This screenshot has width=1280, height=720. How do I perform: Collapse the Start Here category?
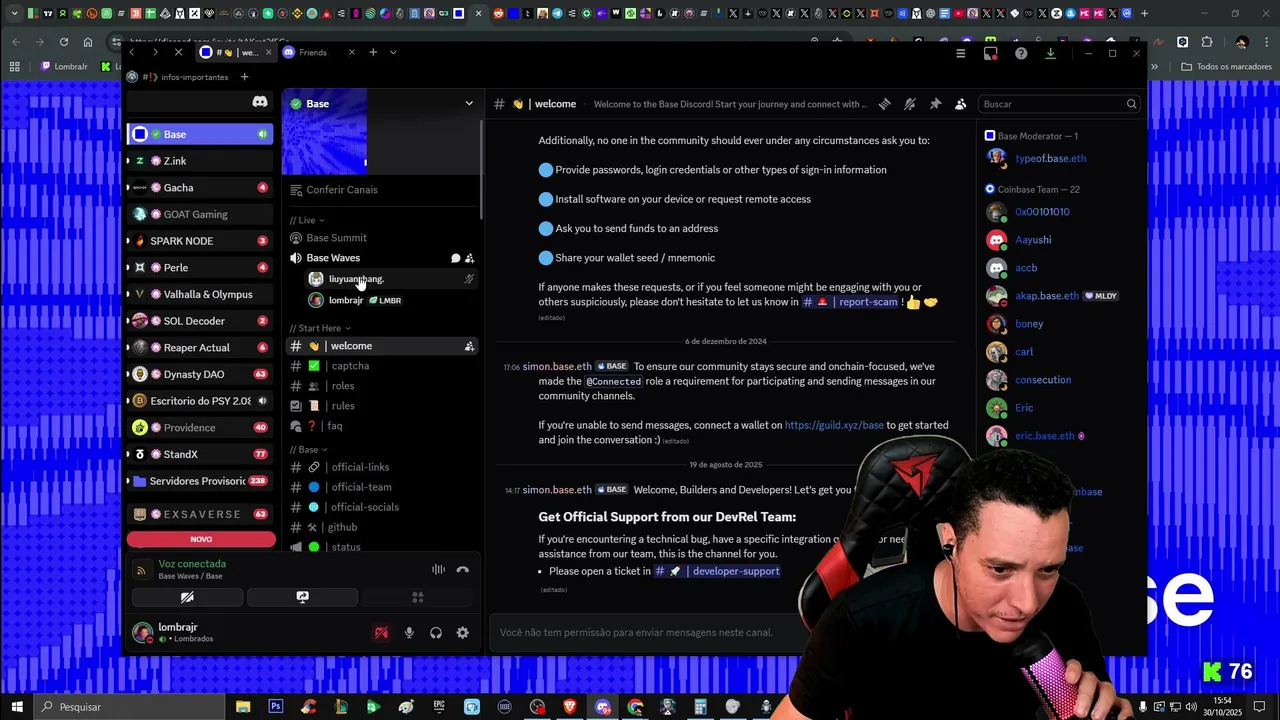[320, 328]
